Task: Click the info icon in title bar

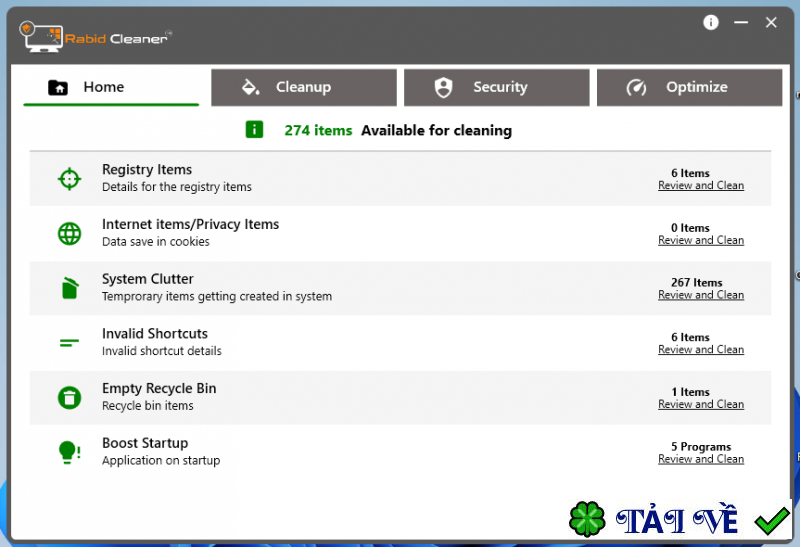Action: tap(711, 22)
